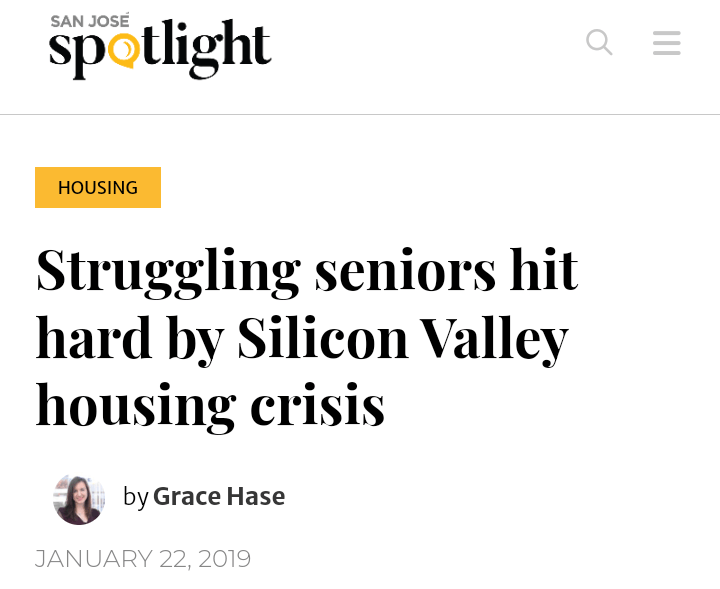
Task: Open the search magnifying glass icon
Action: [598, 43]
